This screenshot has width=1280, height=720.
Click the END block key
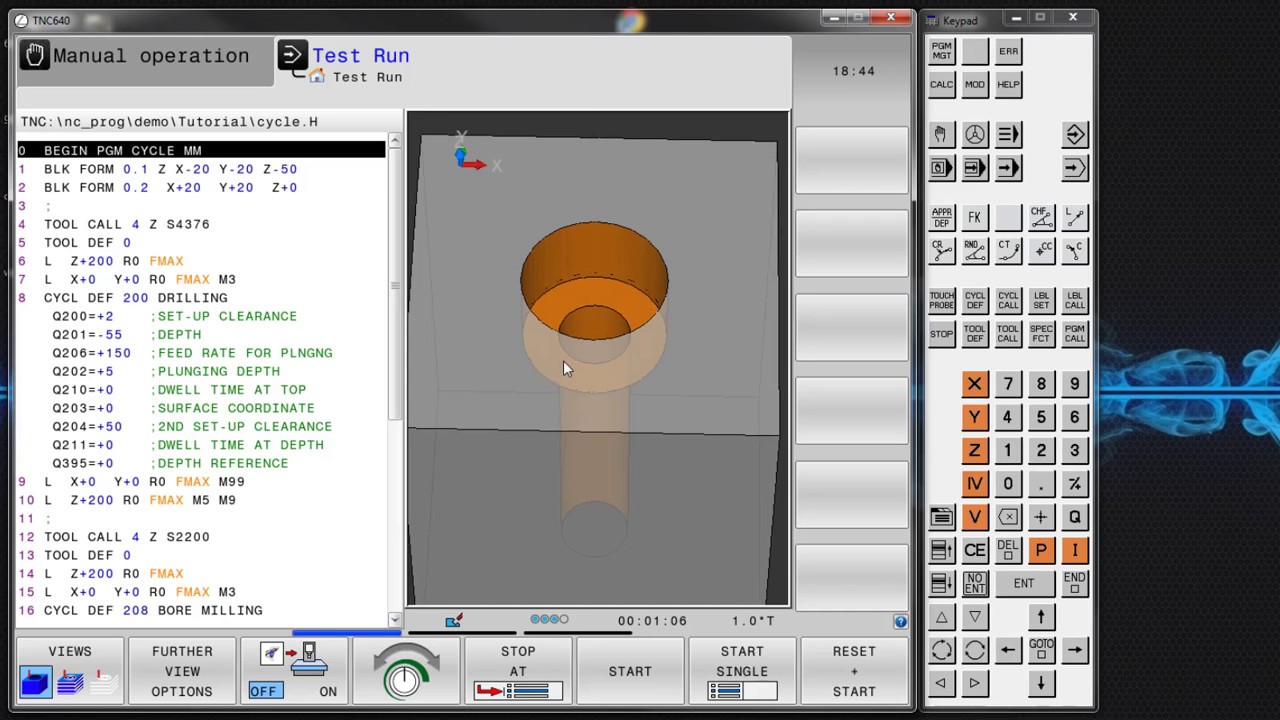pyautogui.click(x=1075, y=584)
